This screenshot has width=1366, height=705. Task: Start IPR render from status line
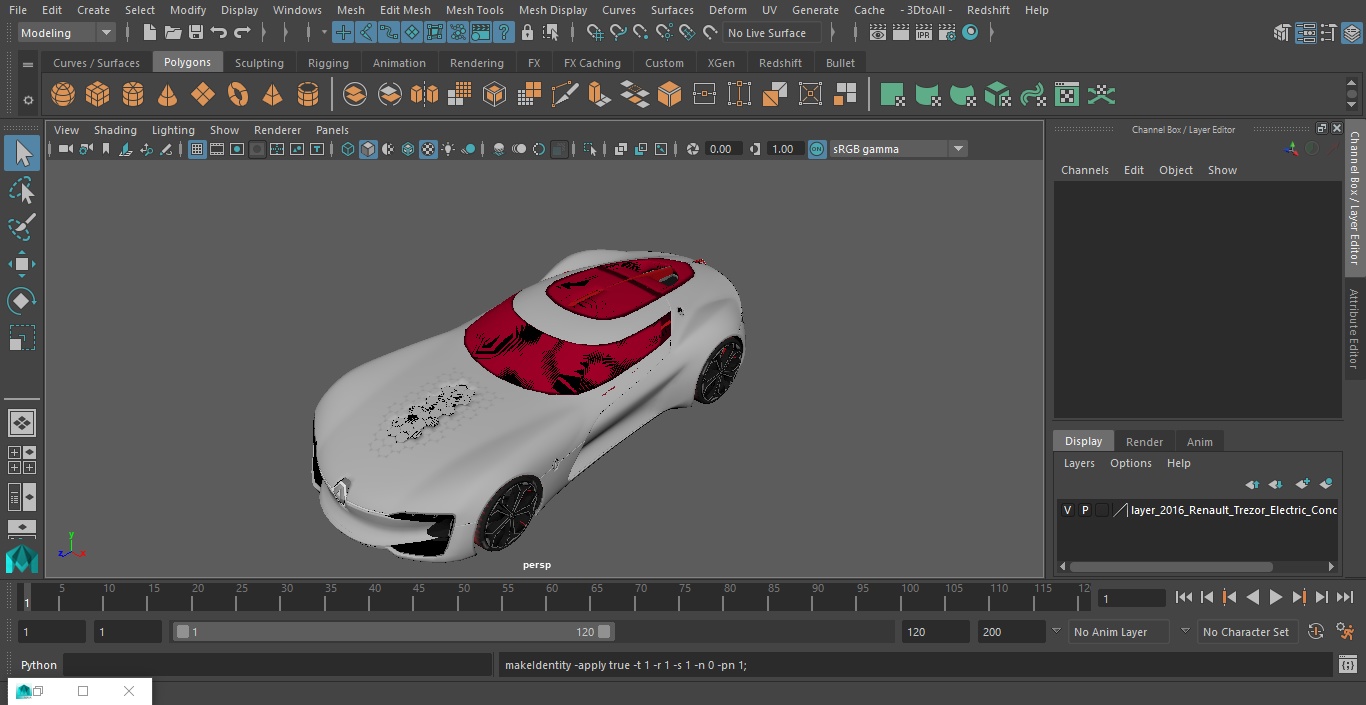point(923,33)
